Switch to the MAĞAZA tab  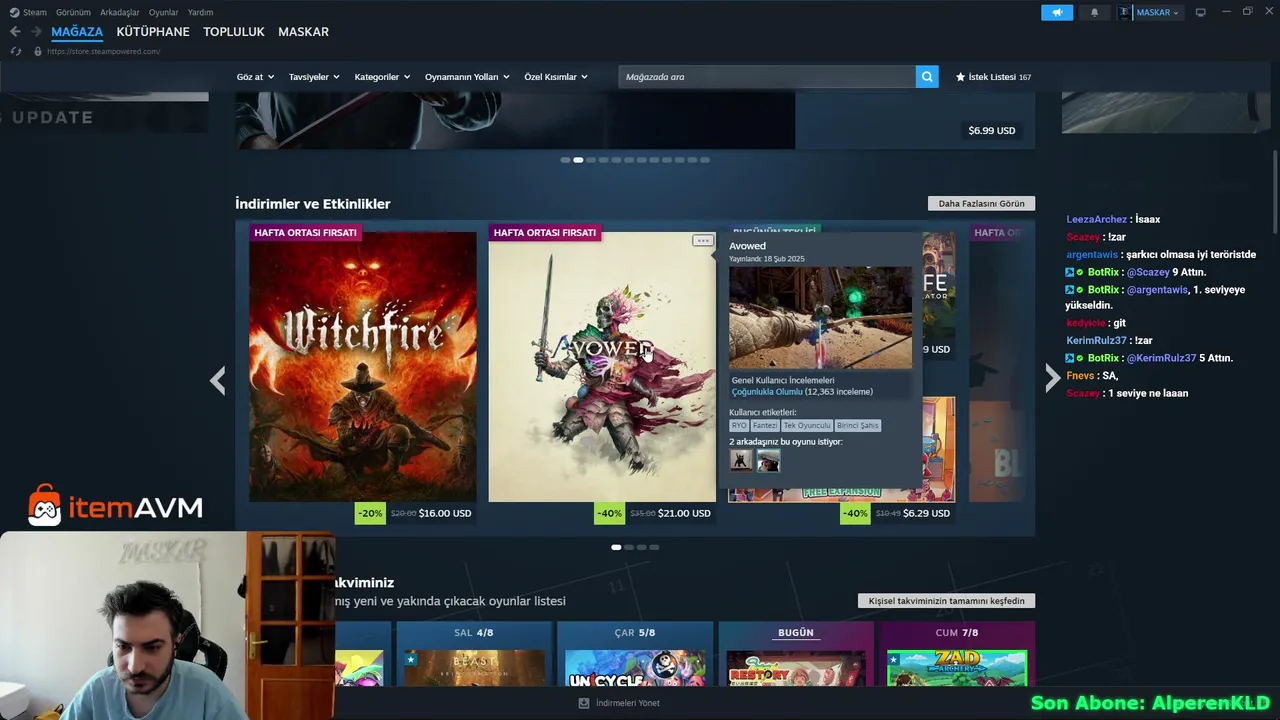pos(77,32)
